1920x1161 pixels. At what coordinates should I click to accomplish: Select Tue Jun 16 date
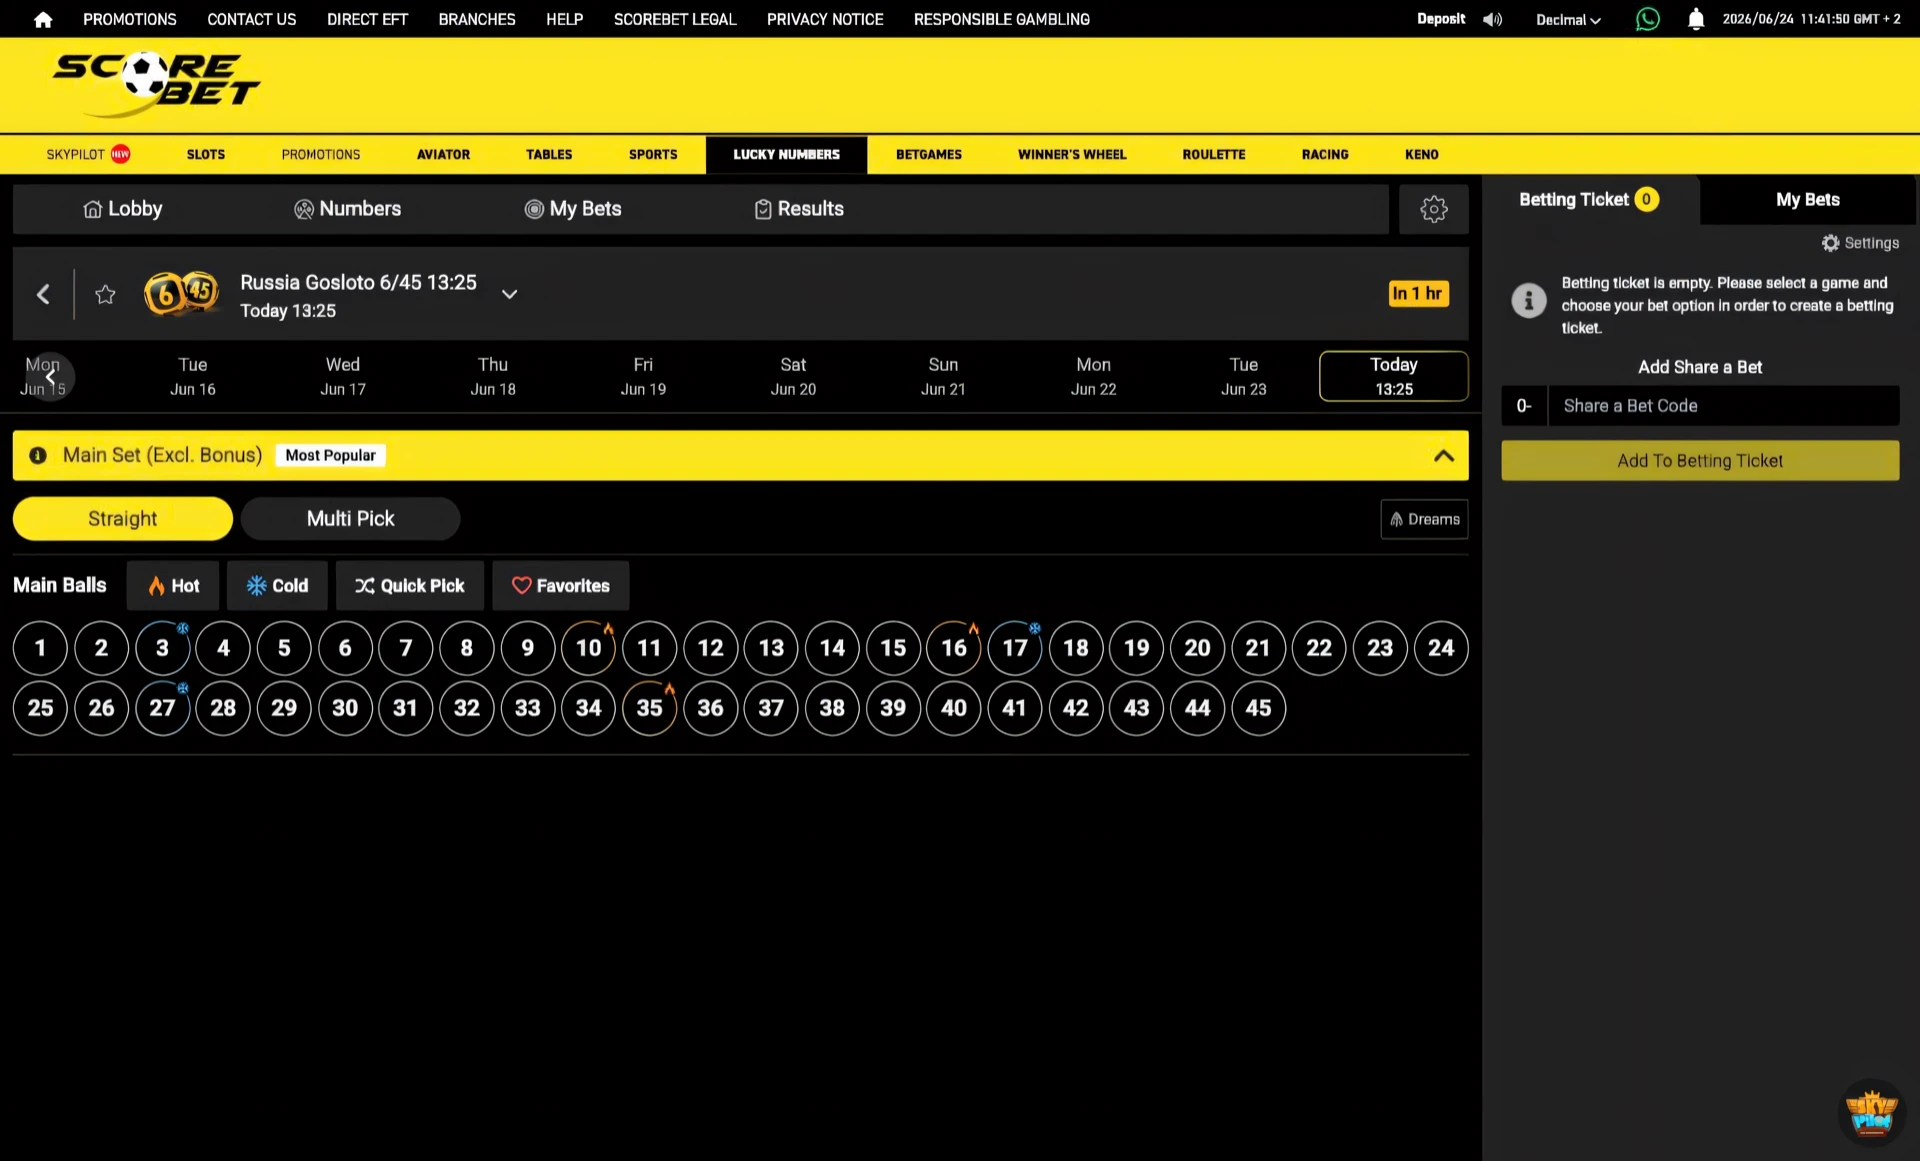[193, 376]
